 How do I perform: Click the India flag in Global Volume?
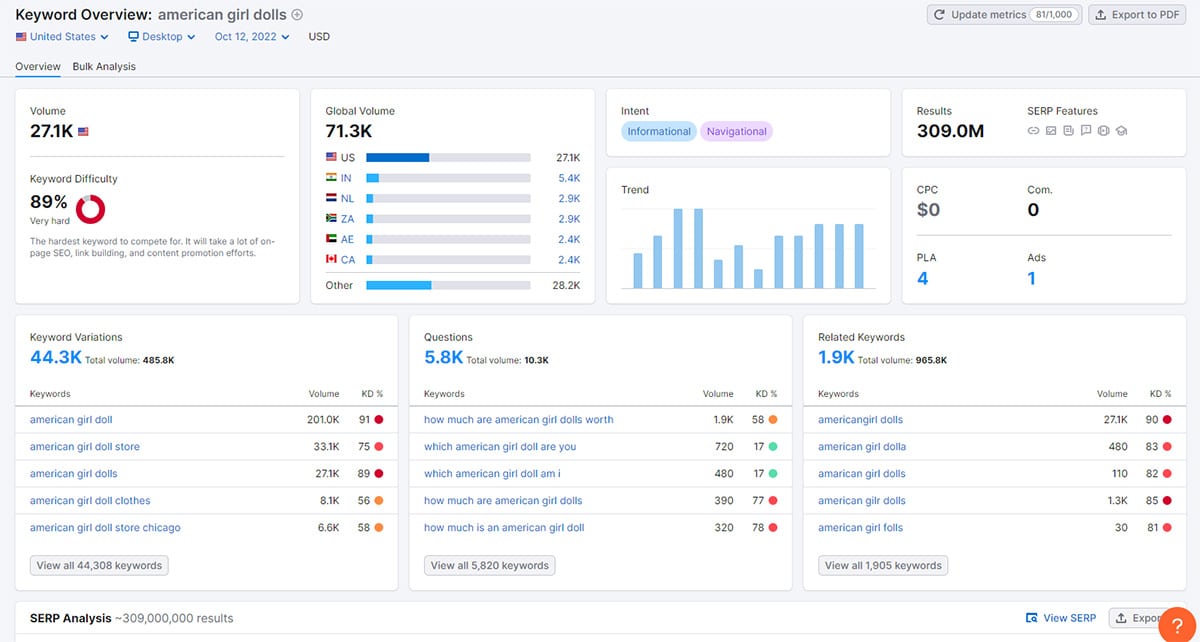pyautogui.click(x=332, y=178)
